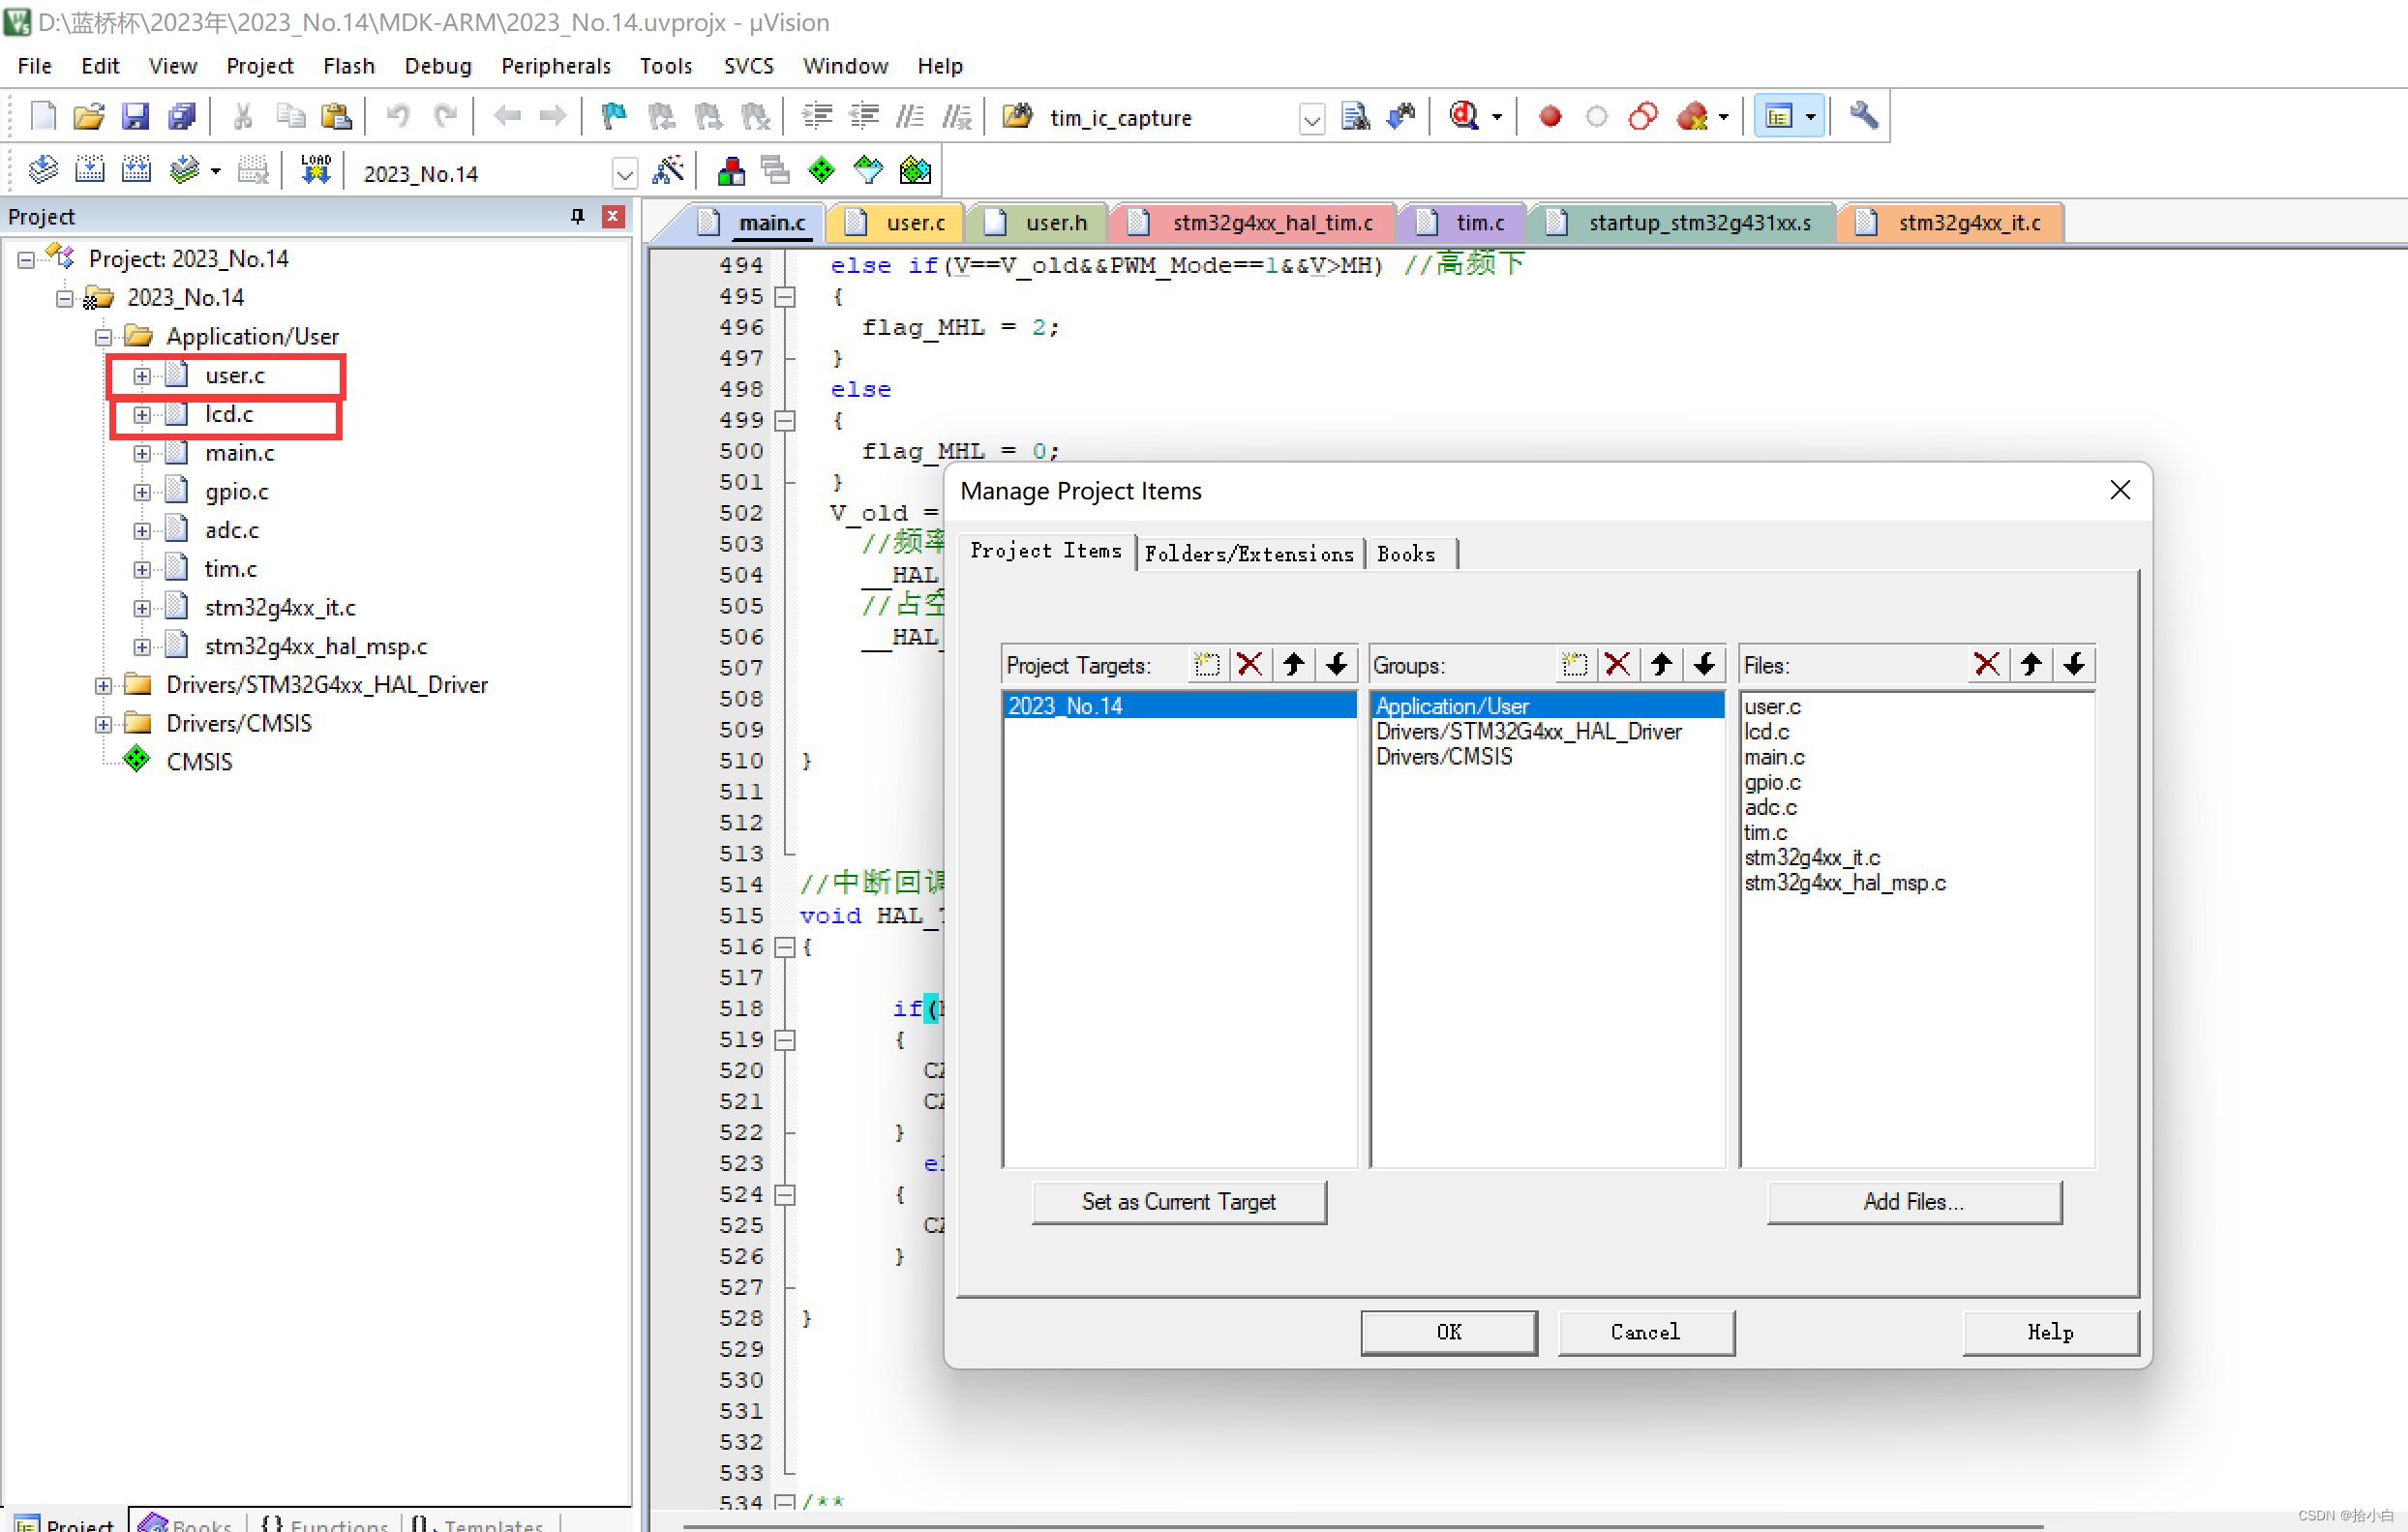This screenshot has width=2408, height=1532.
Task: Click the Build target icon
Action: pos(90,171)
